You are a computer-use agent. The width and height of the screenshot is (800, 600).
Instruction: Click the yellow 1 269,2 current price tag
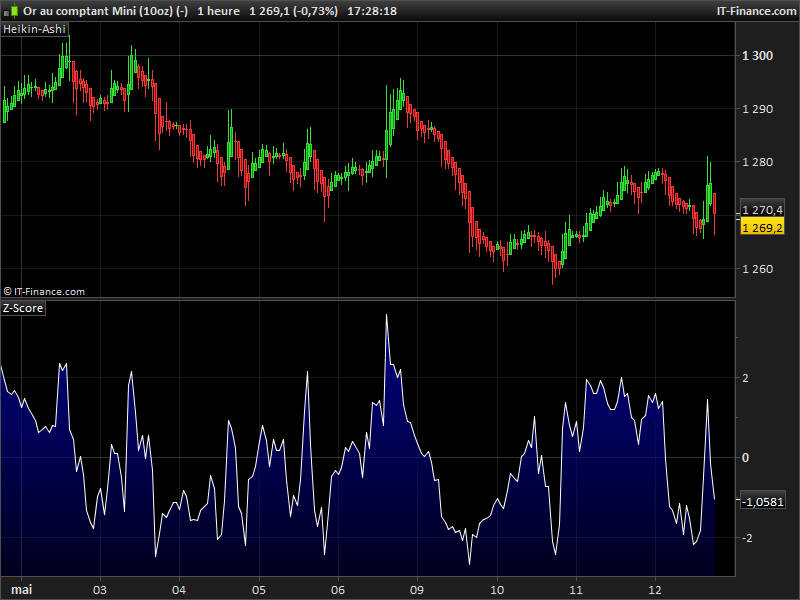tap(762, 228)
